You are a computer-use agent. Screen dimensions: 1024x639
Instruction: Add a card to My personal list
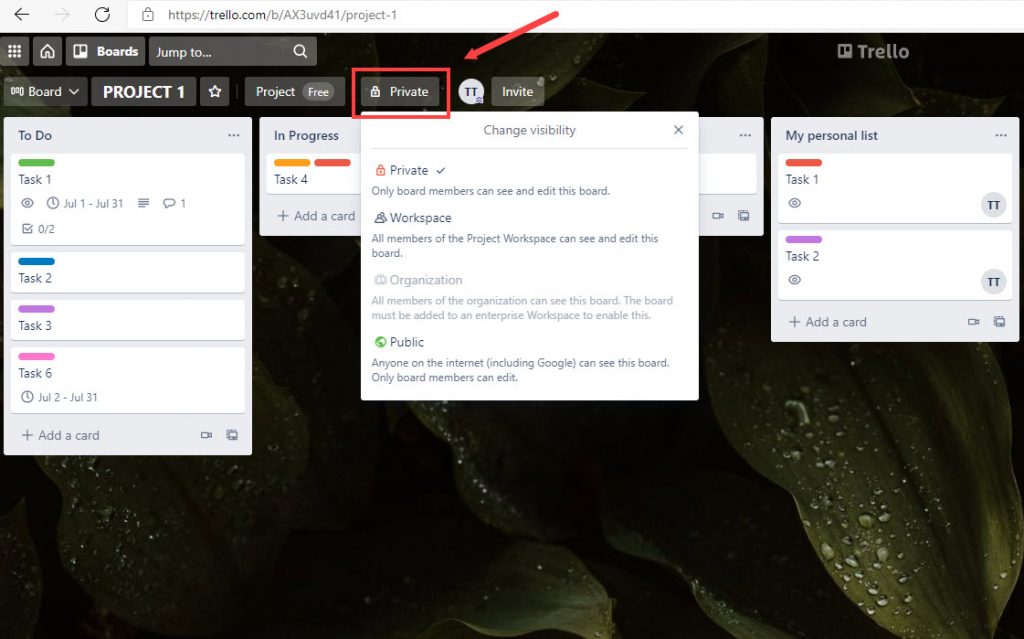pos(828,321)
